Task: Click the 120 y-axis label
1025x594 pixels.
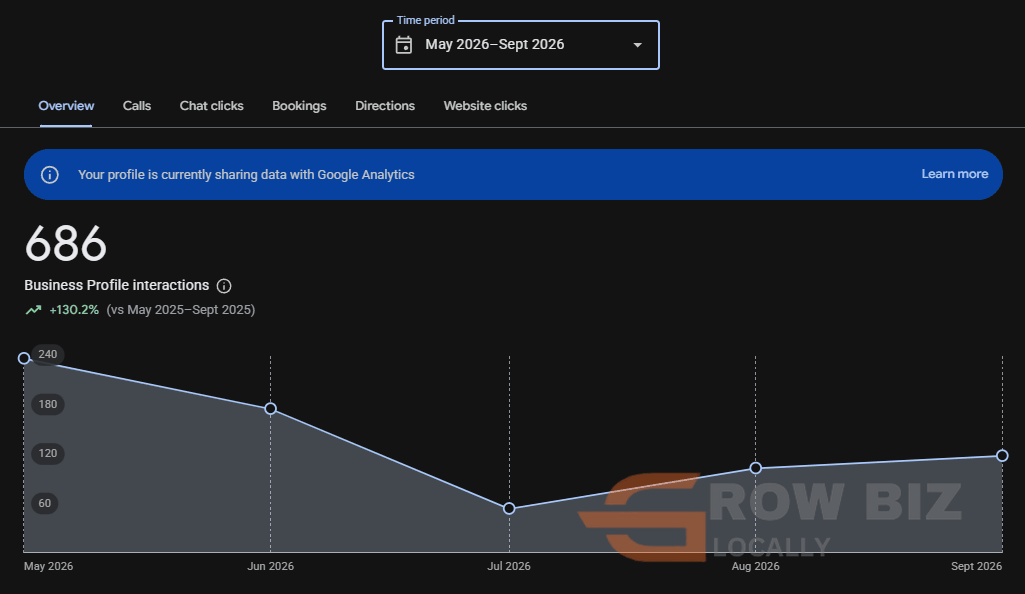Action: click(x=48, y=453)
